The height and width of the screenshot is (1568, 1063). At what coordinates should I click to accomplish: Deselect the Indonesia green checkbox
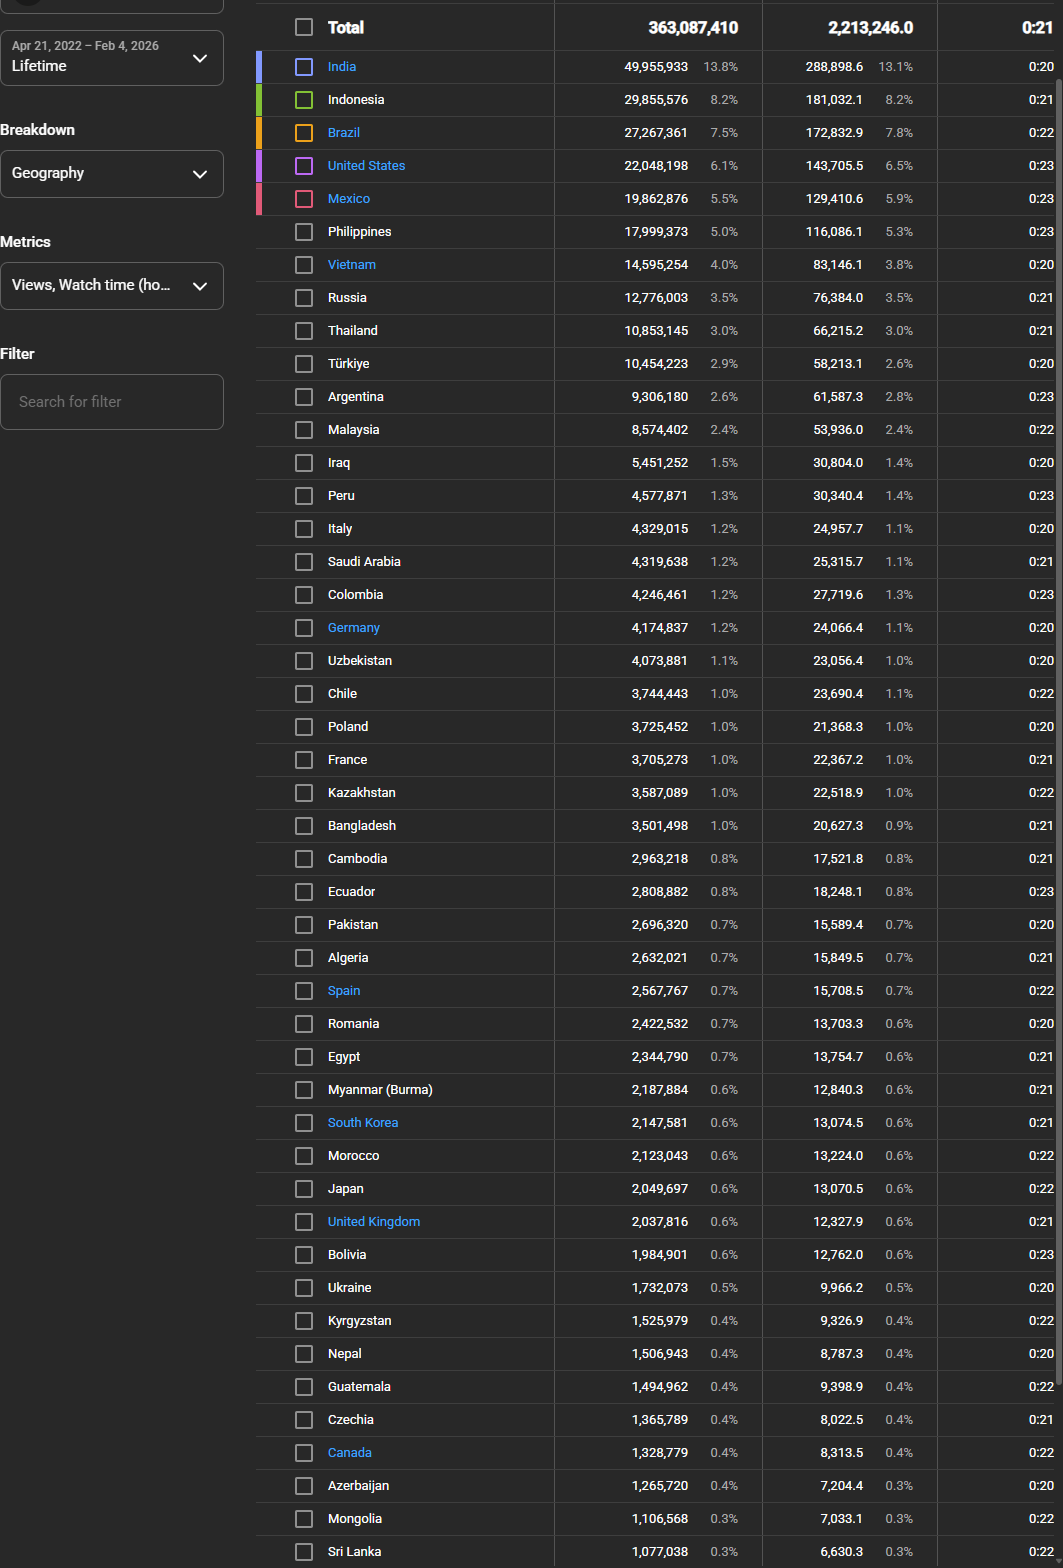(304, 100)
